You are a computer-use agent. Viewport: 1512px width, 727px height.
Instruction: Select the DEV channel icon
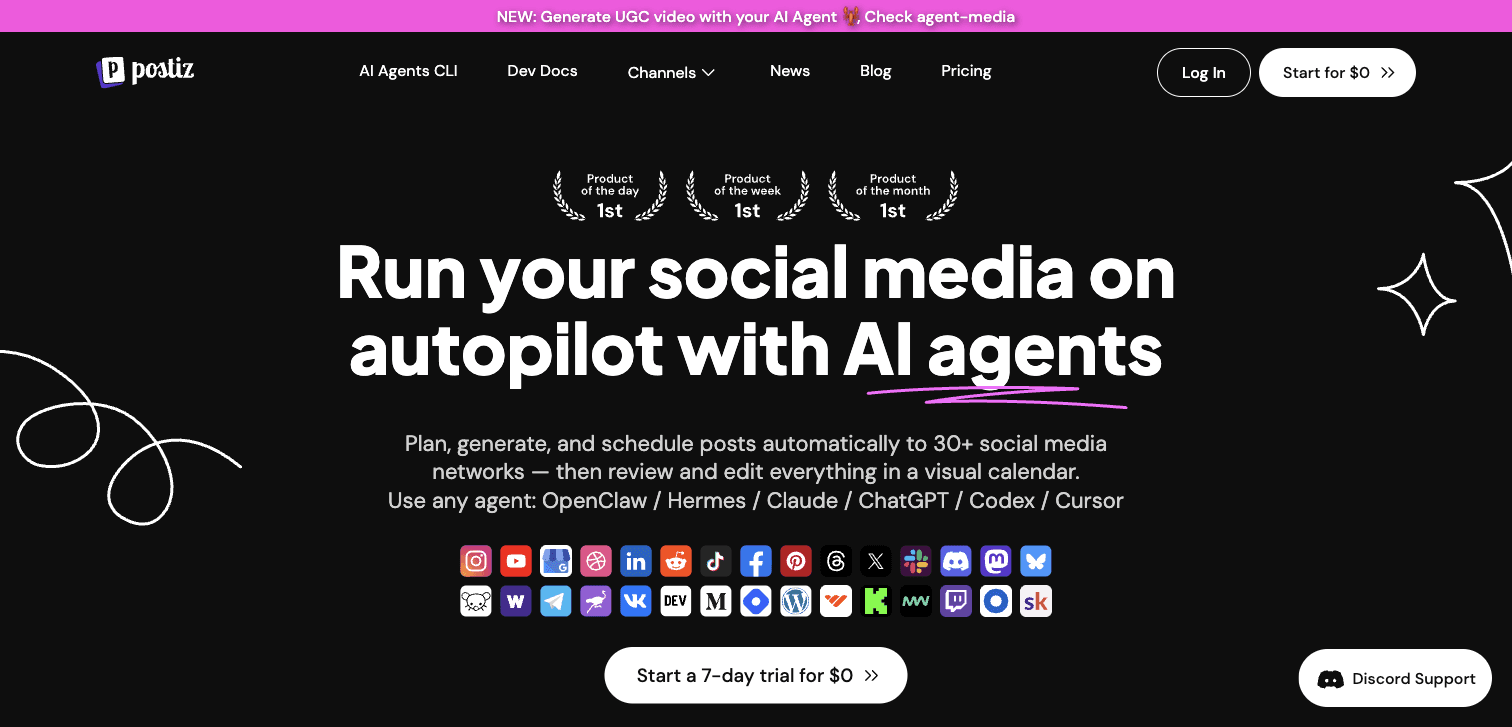[676, 601]
